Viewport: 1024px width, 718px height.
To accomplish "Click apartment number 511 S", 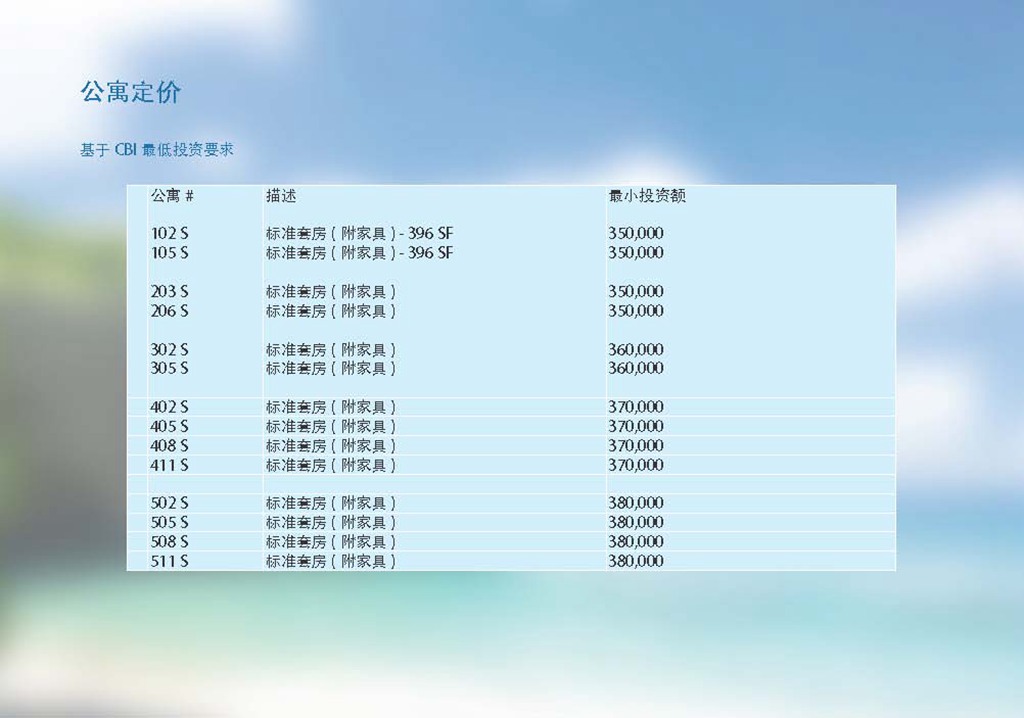I will [x=170, y=561].
